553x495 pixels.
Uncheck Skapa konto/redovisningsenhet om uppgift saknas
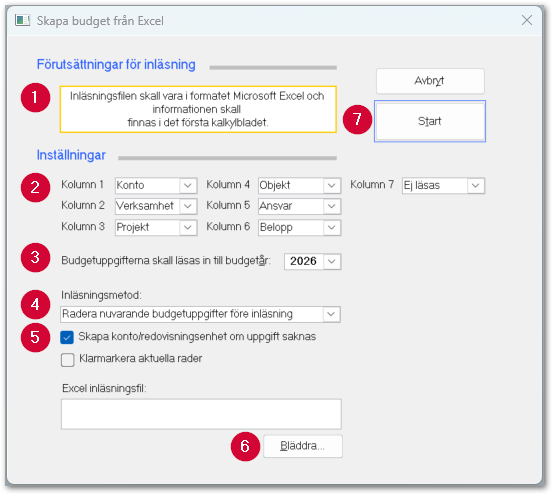(x=67, y=337)
